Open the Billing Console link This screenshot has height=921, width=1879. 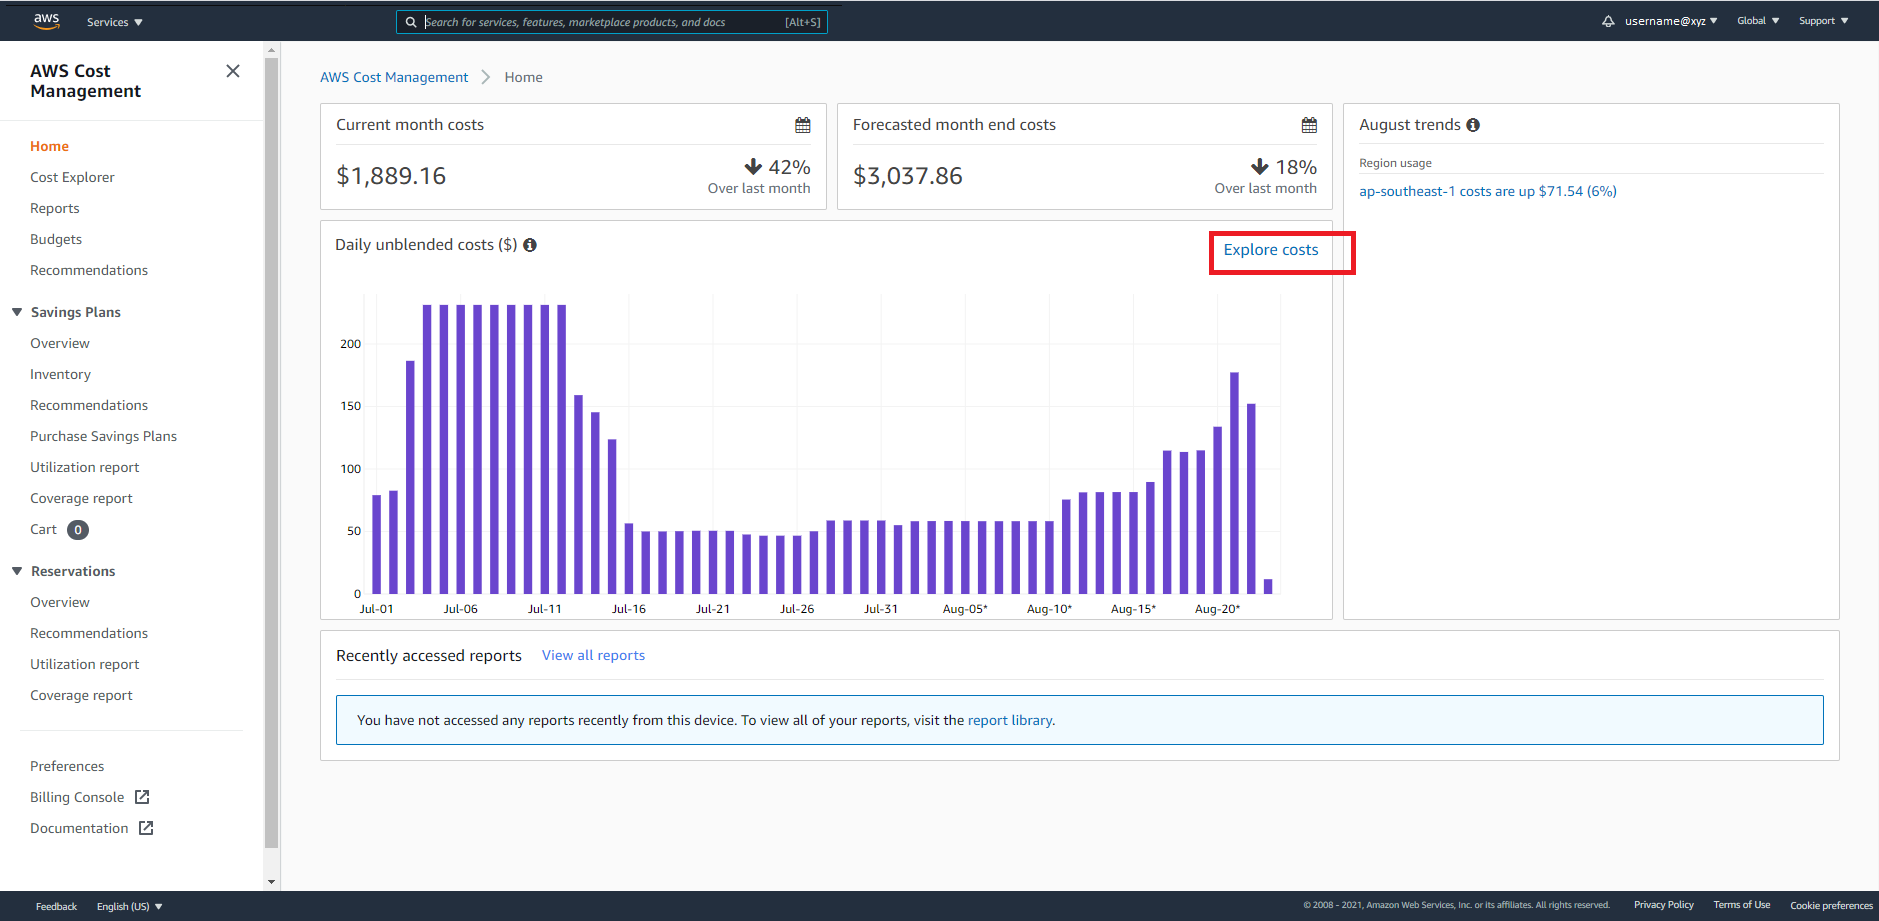(77, 797)
